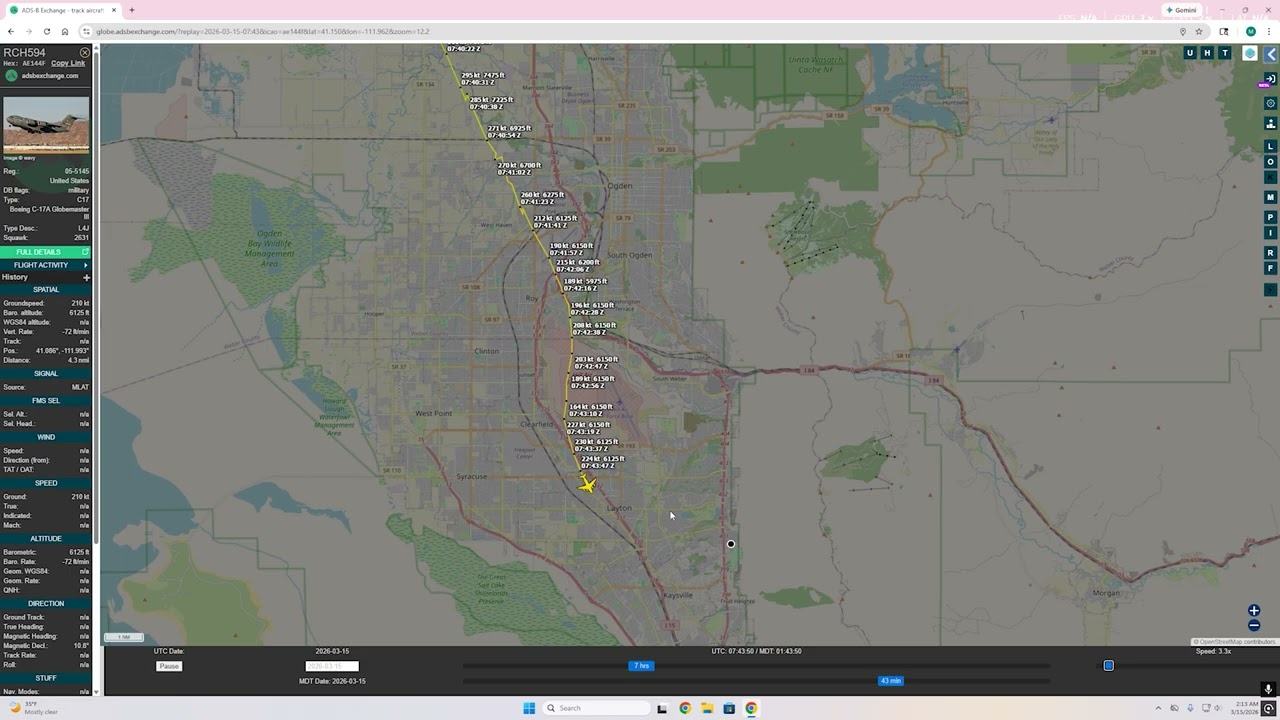1280x720 pixels.
Task: Click the Pause replay button
Action: 169,666
